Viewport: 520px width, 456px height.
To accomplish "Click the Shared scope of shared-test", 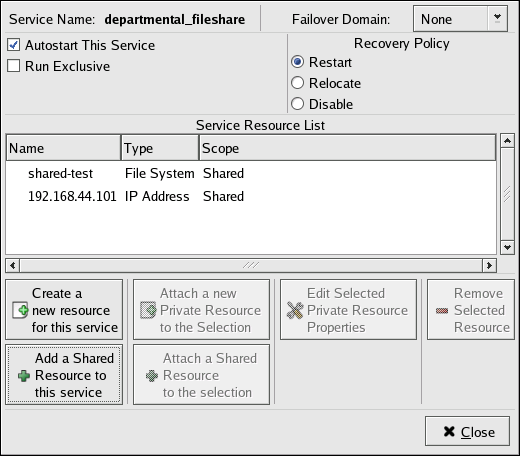I will click(223, 173).
